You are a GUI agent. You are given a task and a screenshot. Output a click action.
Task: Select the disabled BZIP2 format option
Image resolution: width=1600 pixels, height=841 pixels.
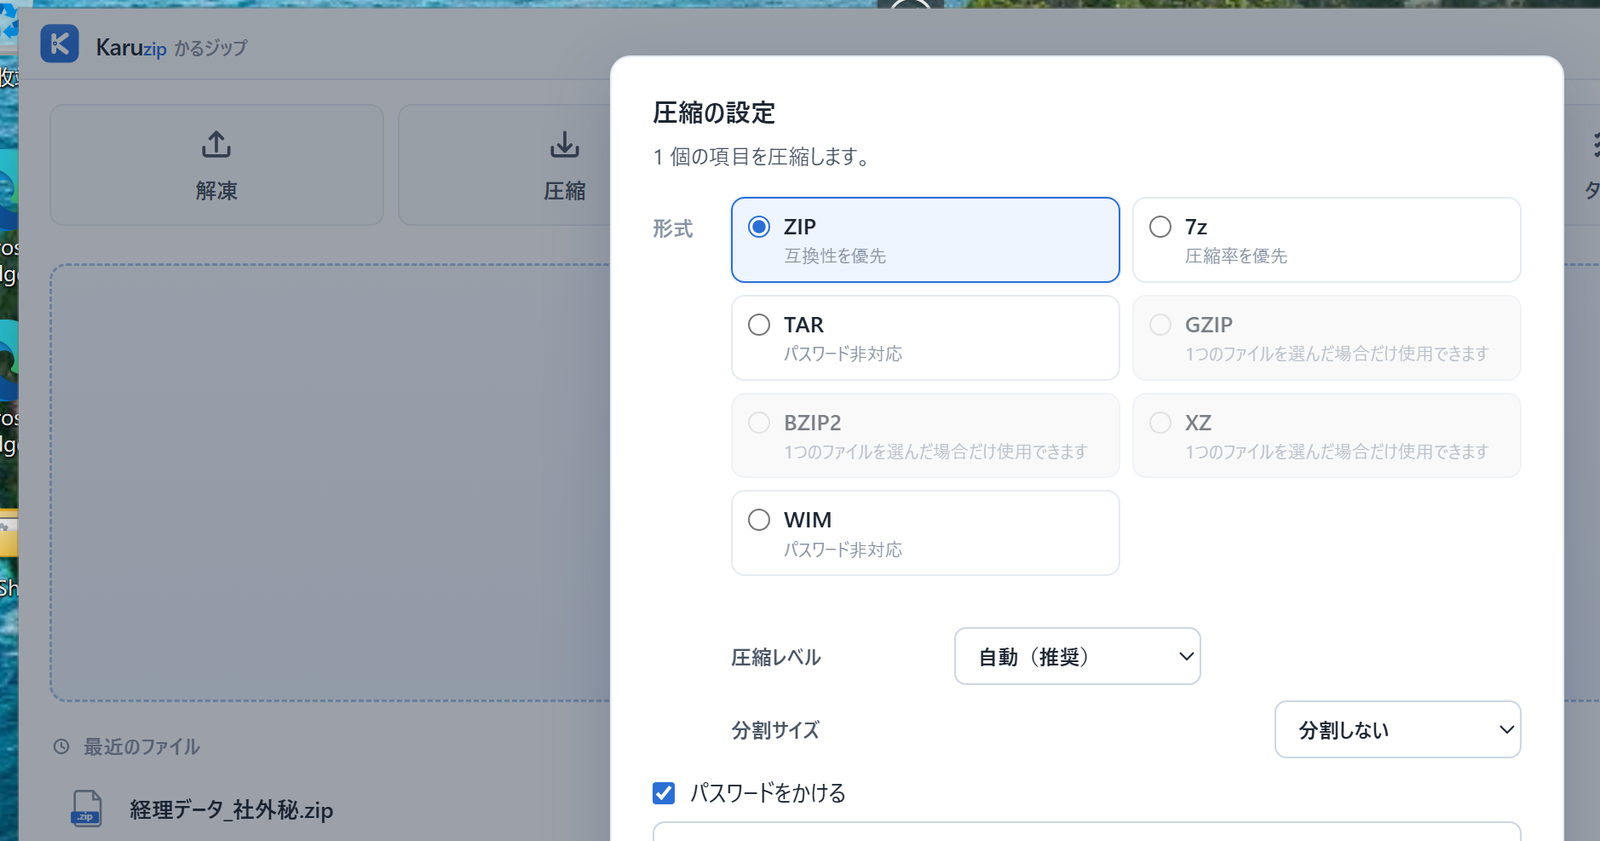tap(925, 435)
